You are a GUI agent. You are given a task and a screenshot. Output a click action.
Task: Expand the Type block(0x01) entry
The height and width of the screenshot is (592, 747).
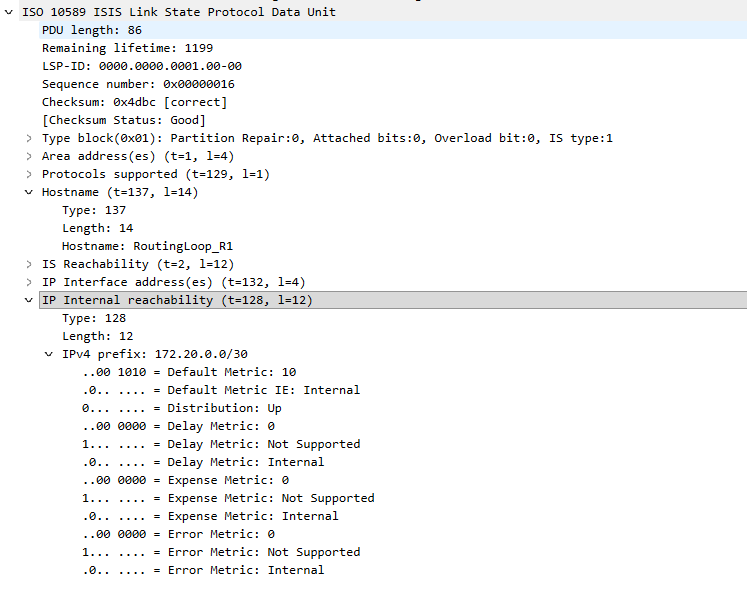coord(29,138)
